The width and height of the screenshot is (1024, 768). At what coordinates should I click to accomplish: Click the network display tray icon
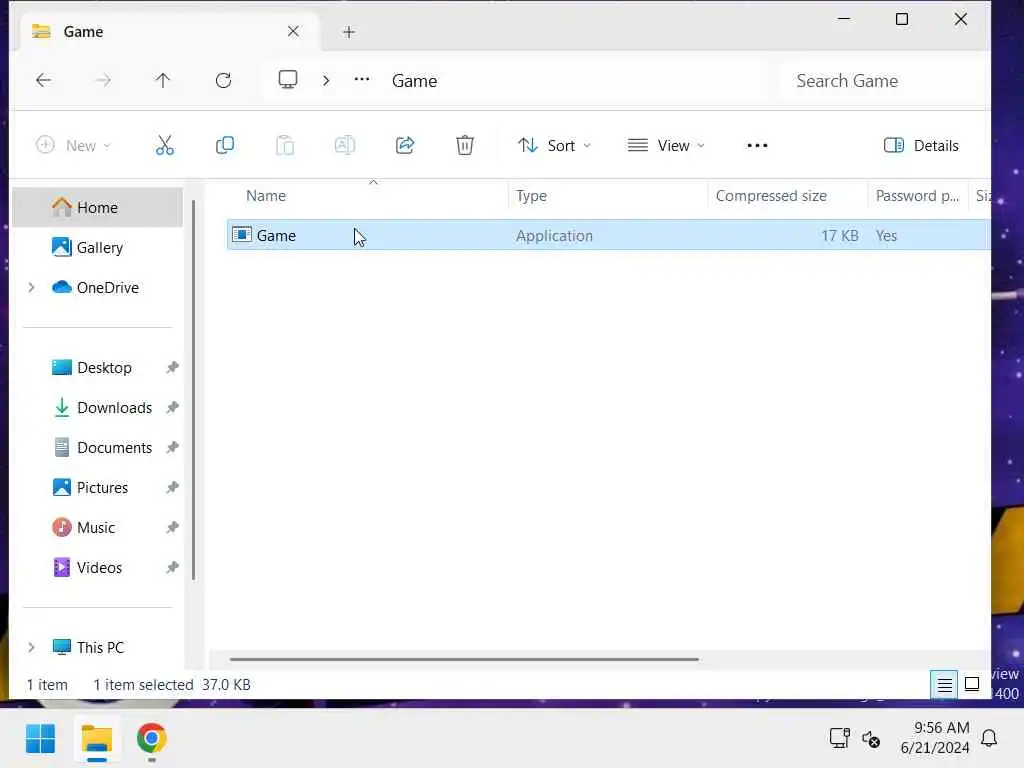(839, 738)
